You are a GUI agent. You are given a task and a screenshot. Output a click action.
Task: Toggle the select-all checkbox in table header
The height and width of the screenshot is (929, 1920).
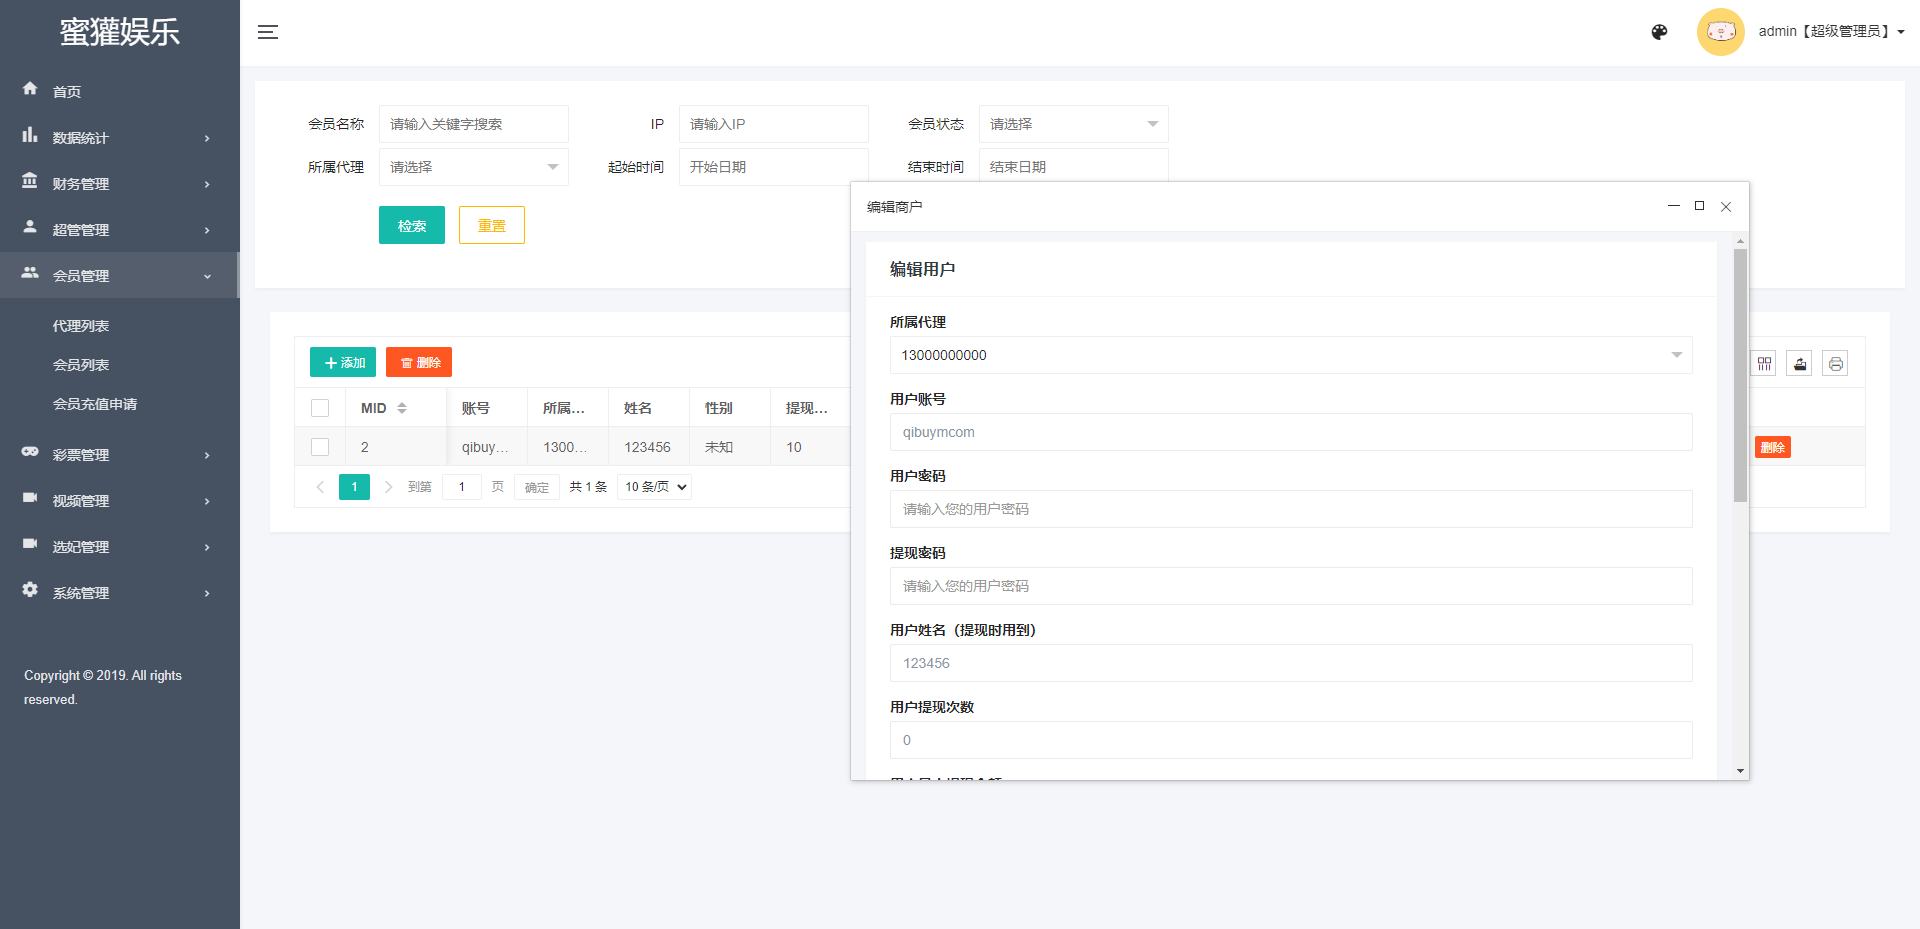coord(320,408)
